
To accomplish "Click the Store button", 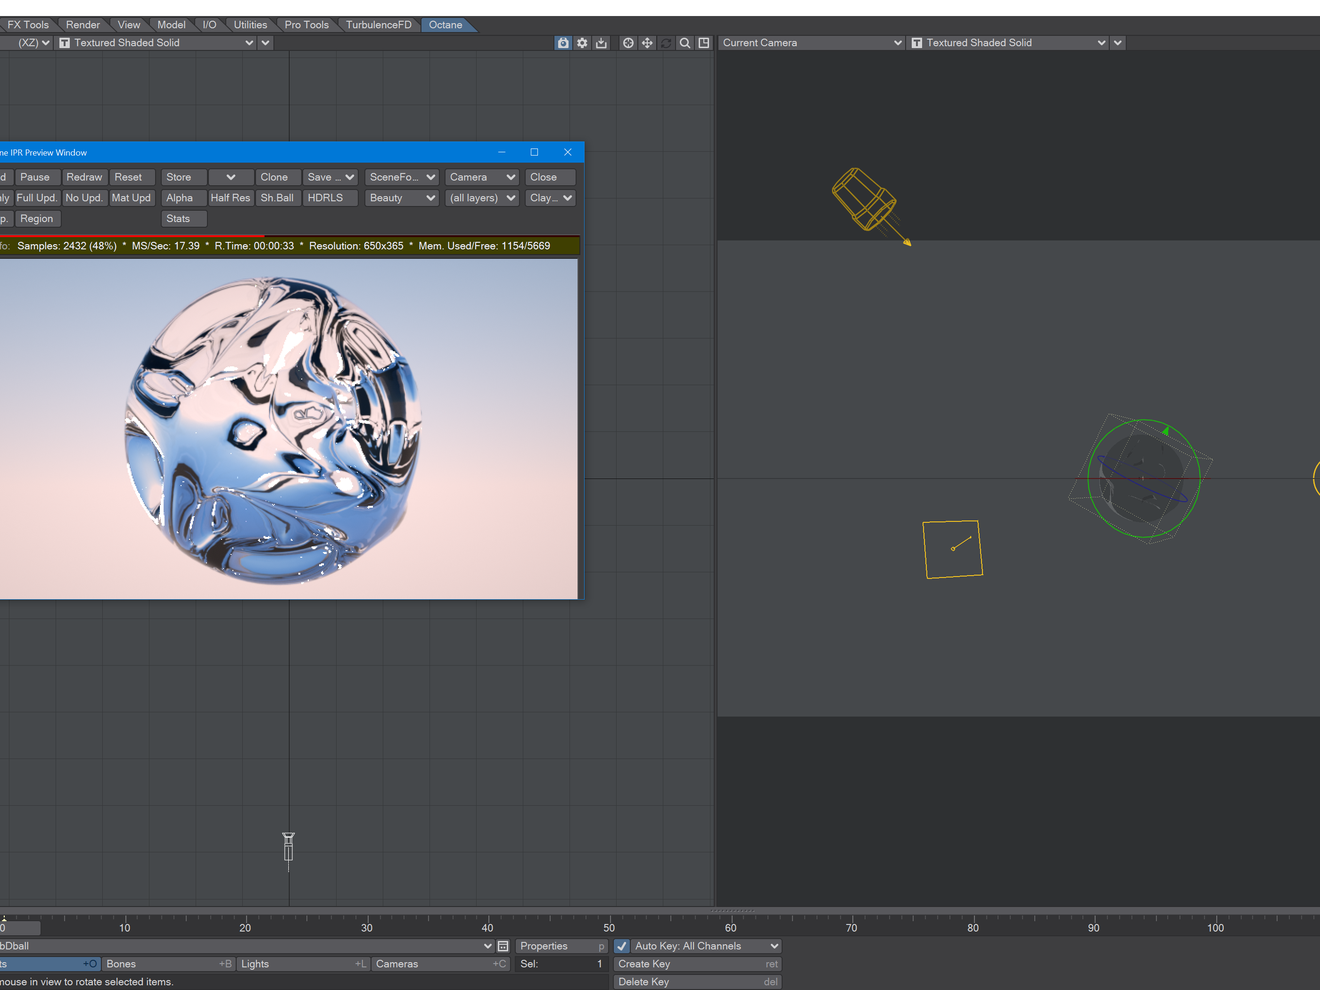I will point(183,177).
